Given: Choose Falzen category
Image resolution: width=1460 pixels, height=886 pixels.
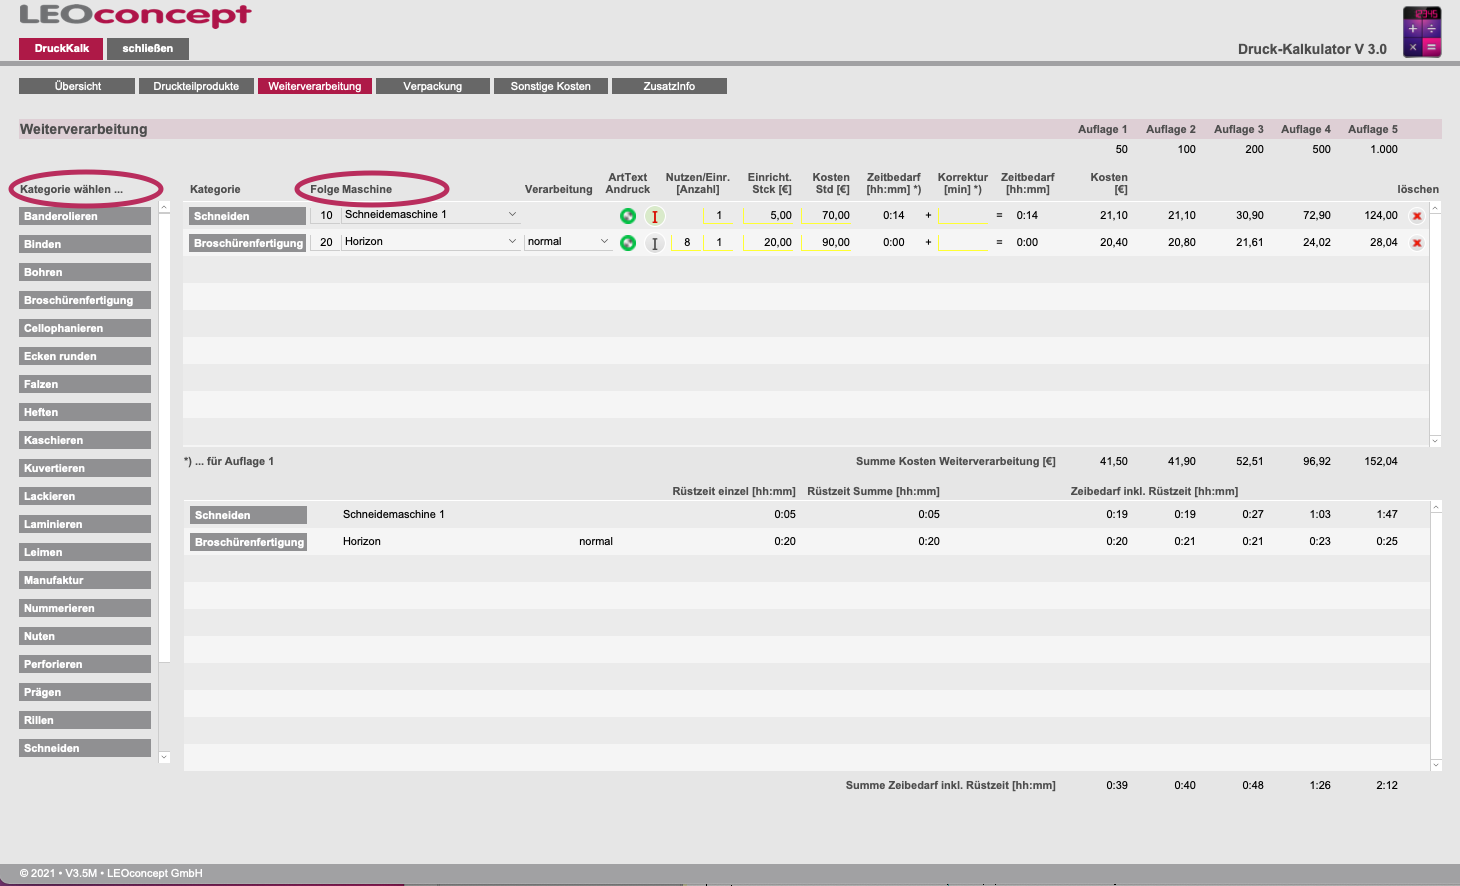Looking at the screenshot, I should point(85,384).
